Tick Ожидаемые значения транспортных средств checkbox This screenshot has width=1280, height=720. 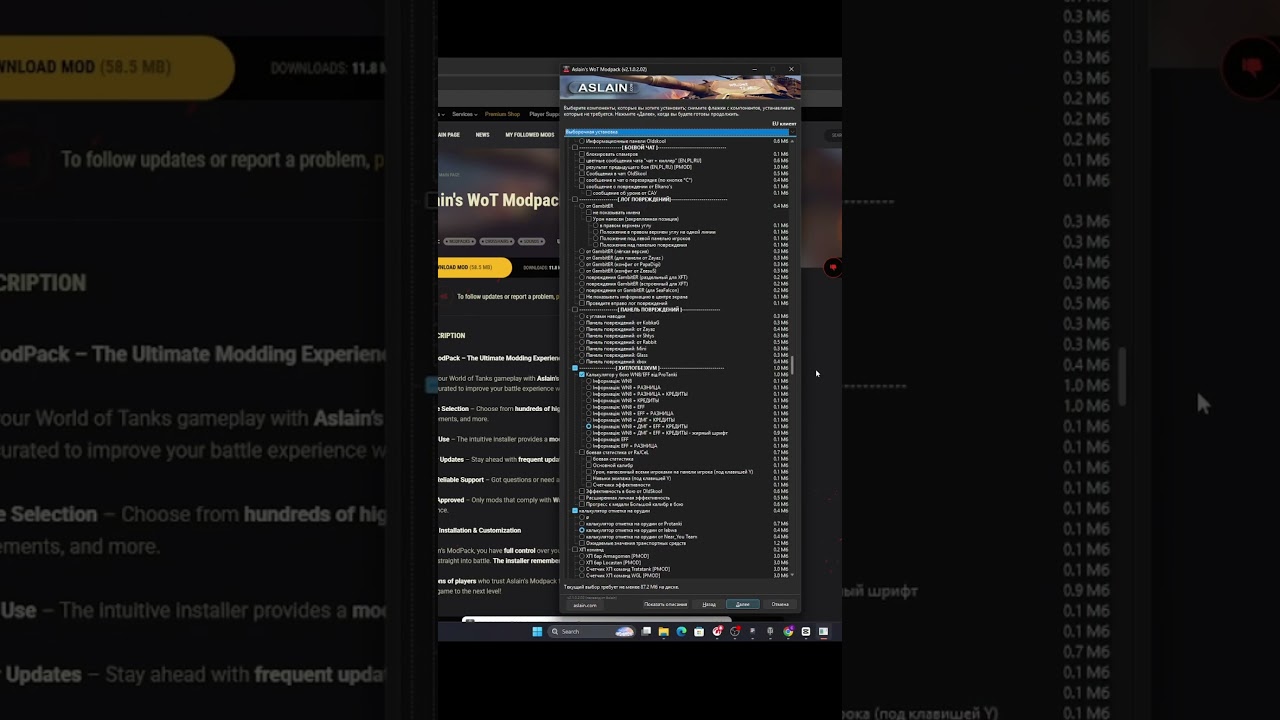[582, 543]
